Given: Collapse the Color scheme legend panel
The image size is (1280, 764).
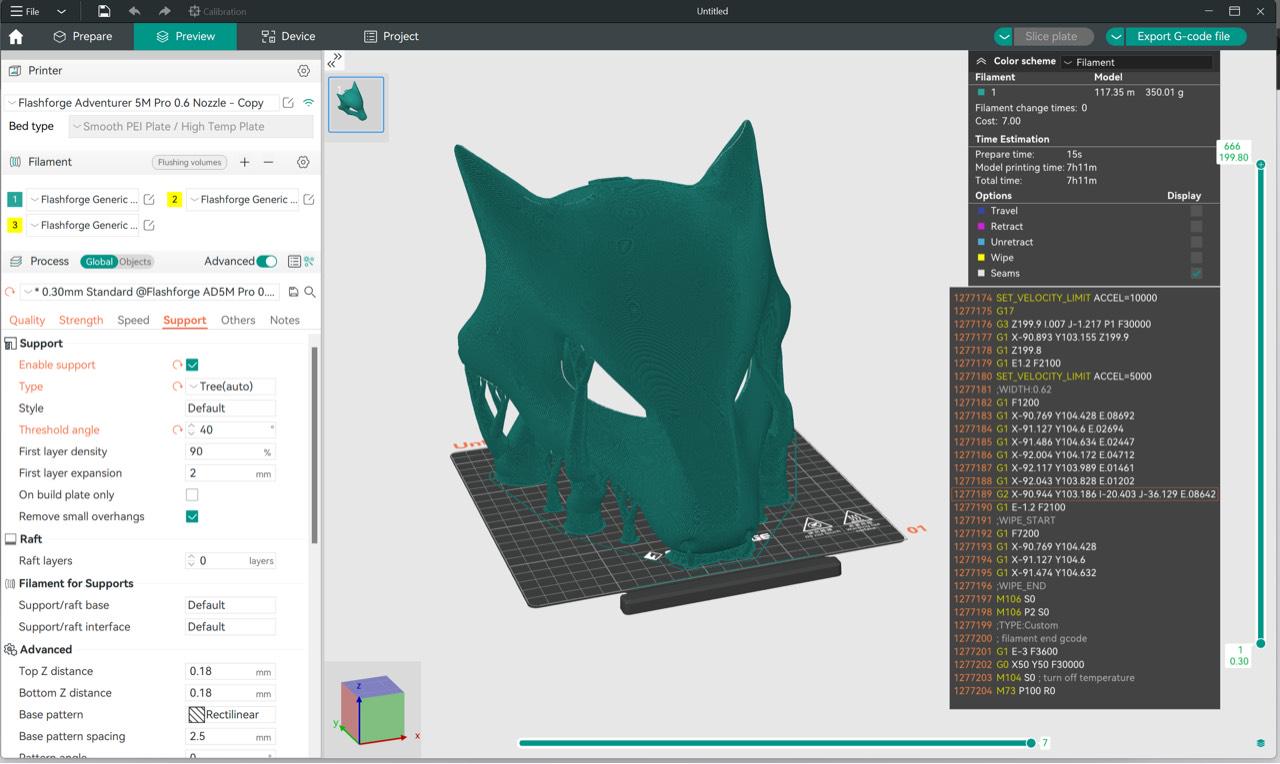Looking at the screenshot, I should click(982, 61).
